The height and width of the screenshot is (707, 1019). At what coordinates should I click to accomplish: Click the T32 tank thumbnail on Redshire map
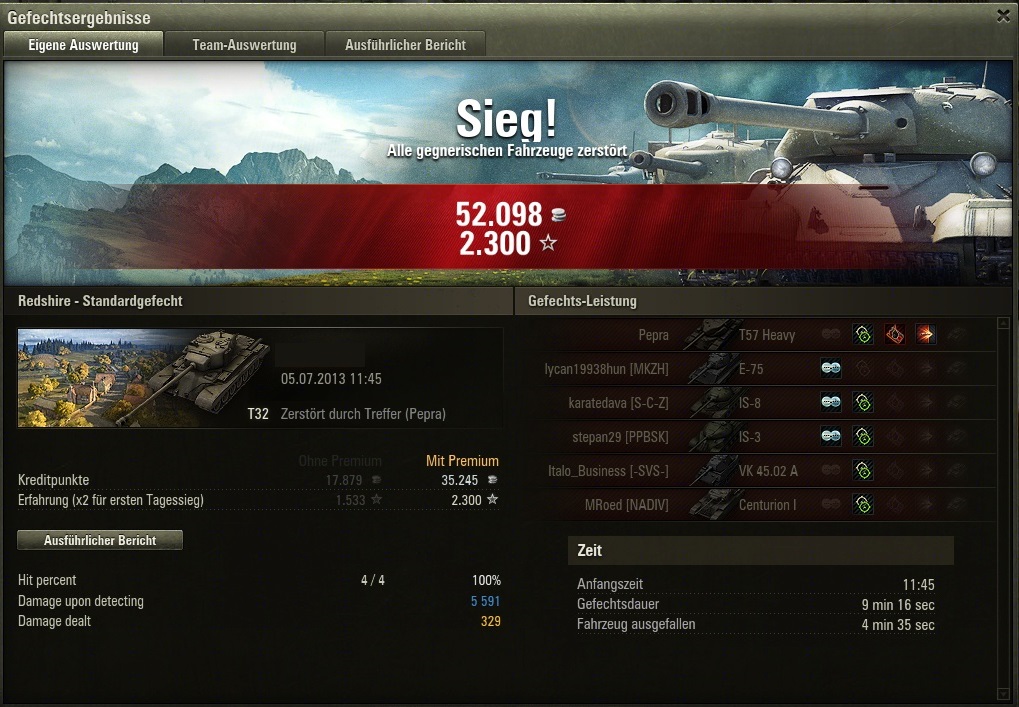pyautogui.click(x=144, y=378)
